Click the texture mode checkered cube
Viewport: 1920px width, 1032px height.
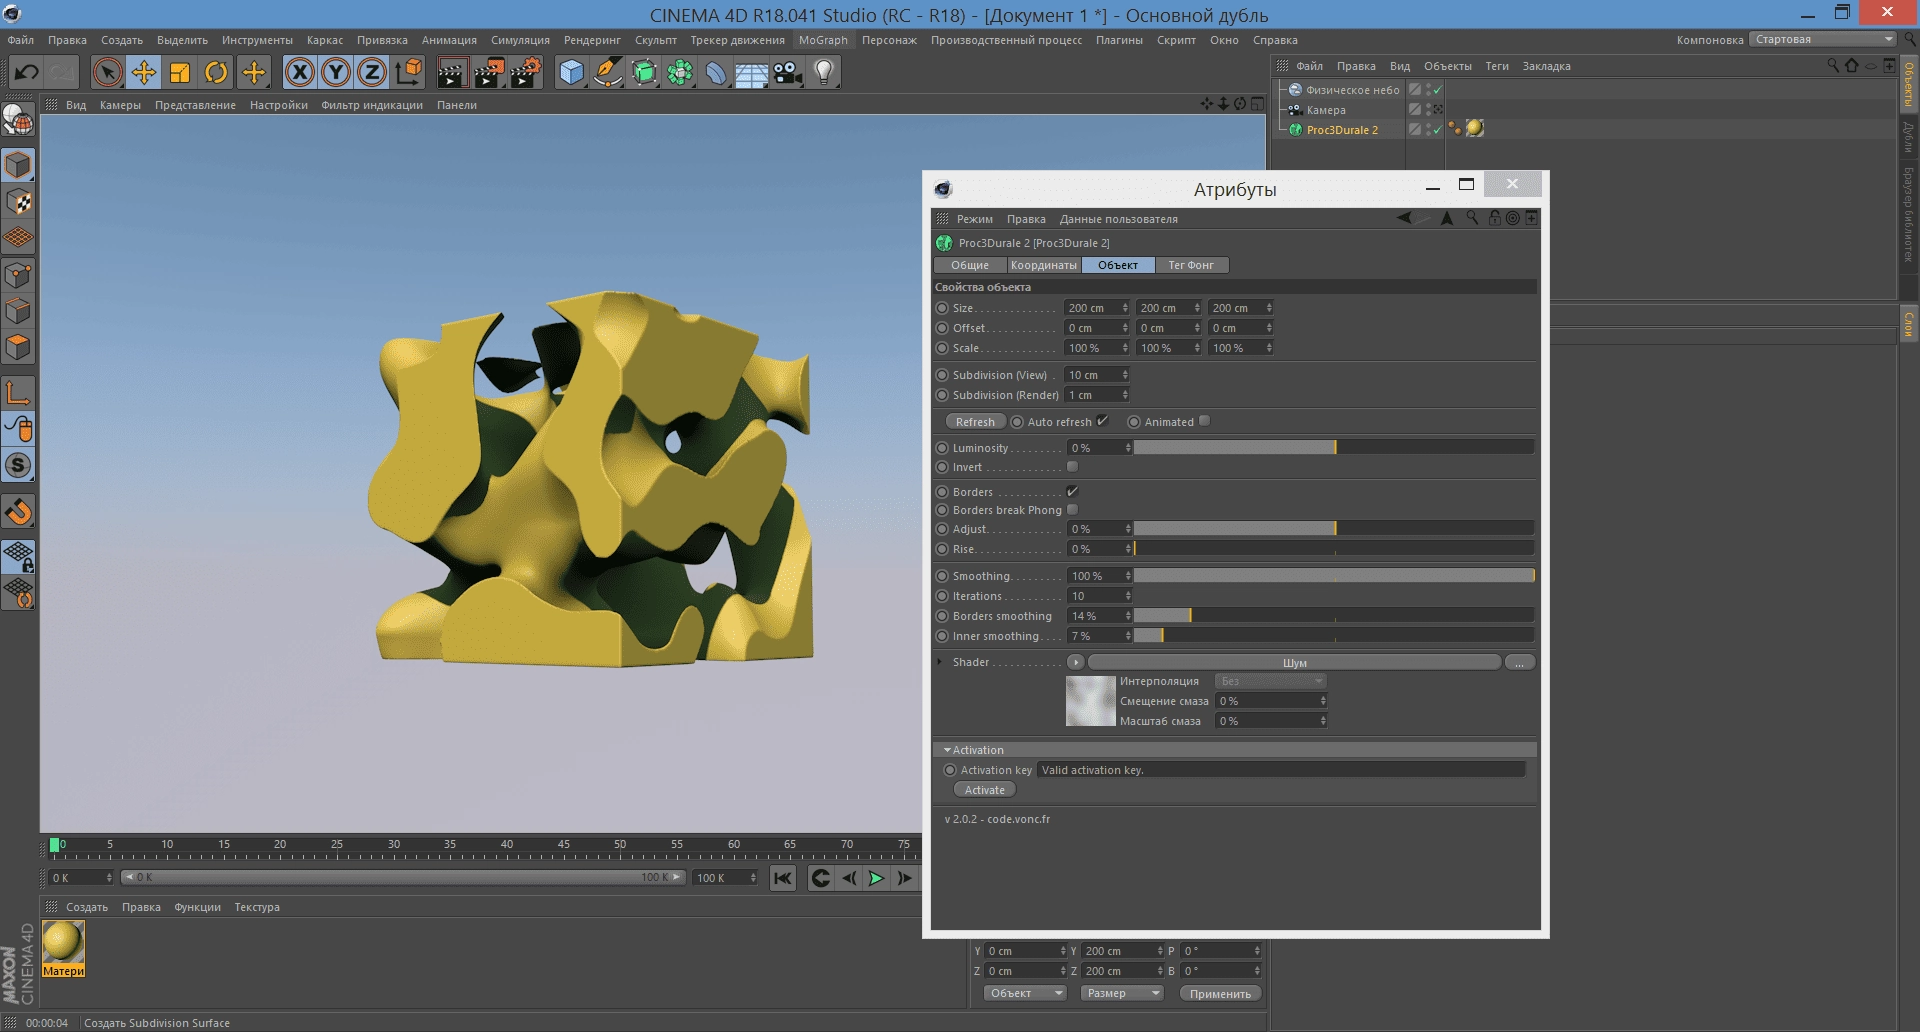point(19,202)
